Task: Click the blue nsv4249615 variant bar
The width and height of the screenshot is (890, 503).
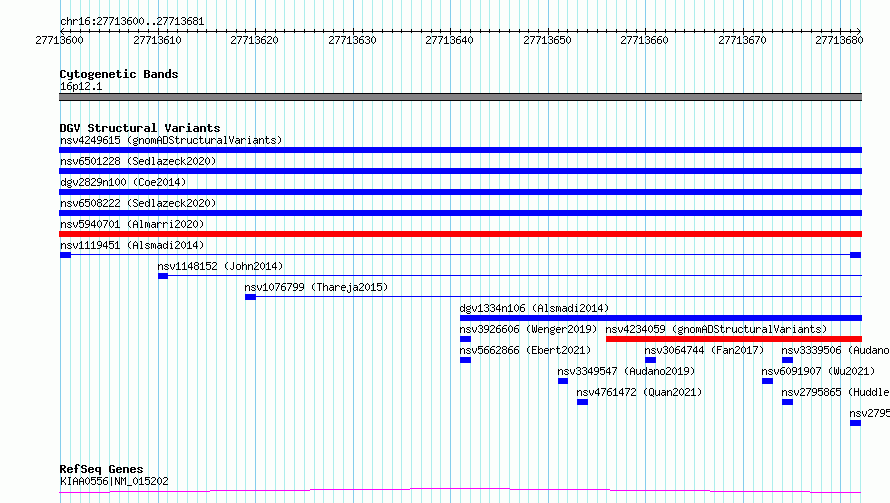Action: click(460, 150)
